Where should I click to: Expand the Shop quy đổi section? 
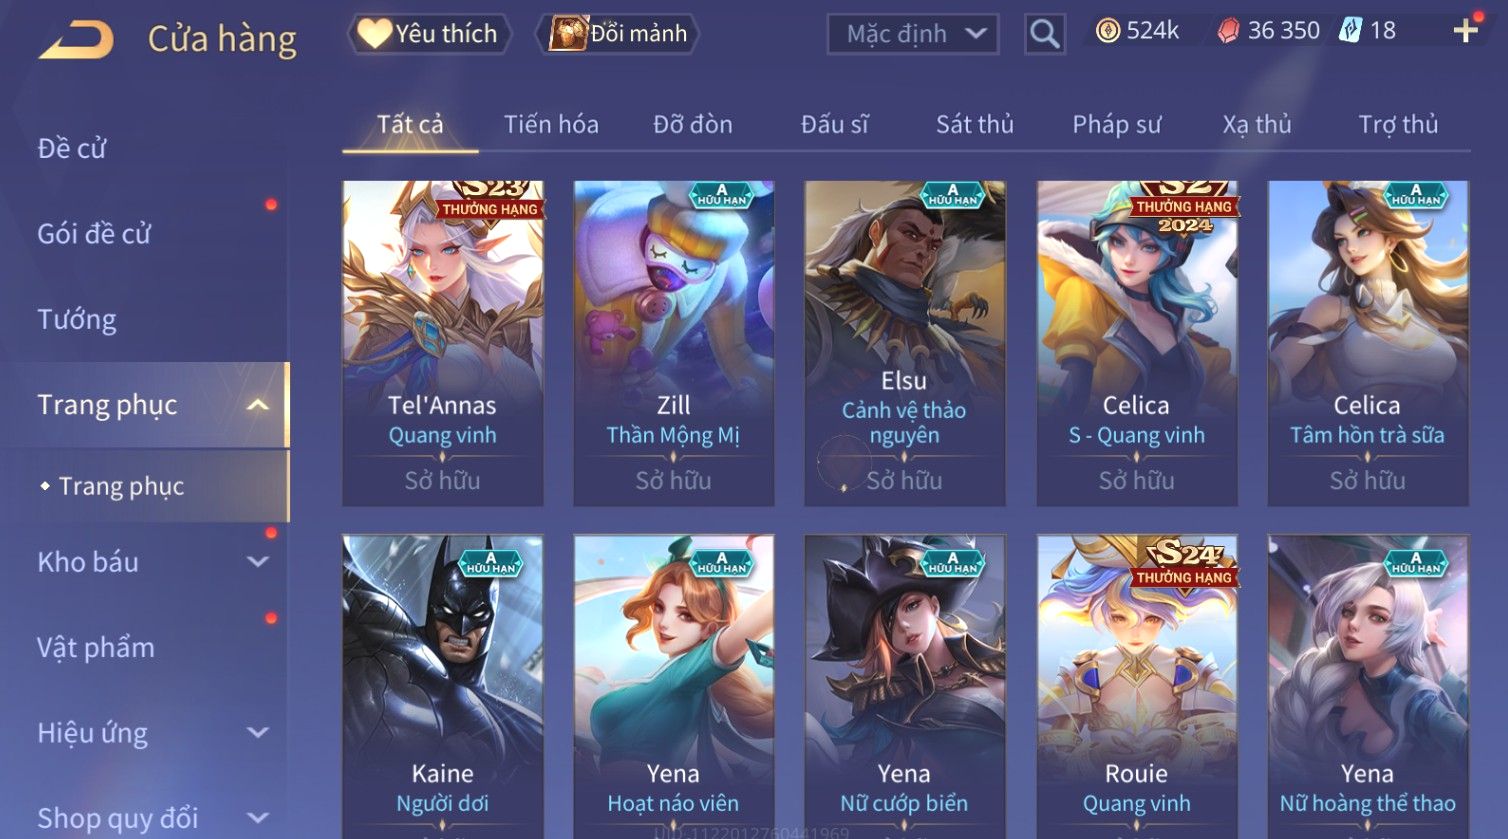[258, 818]
